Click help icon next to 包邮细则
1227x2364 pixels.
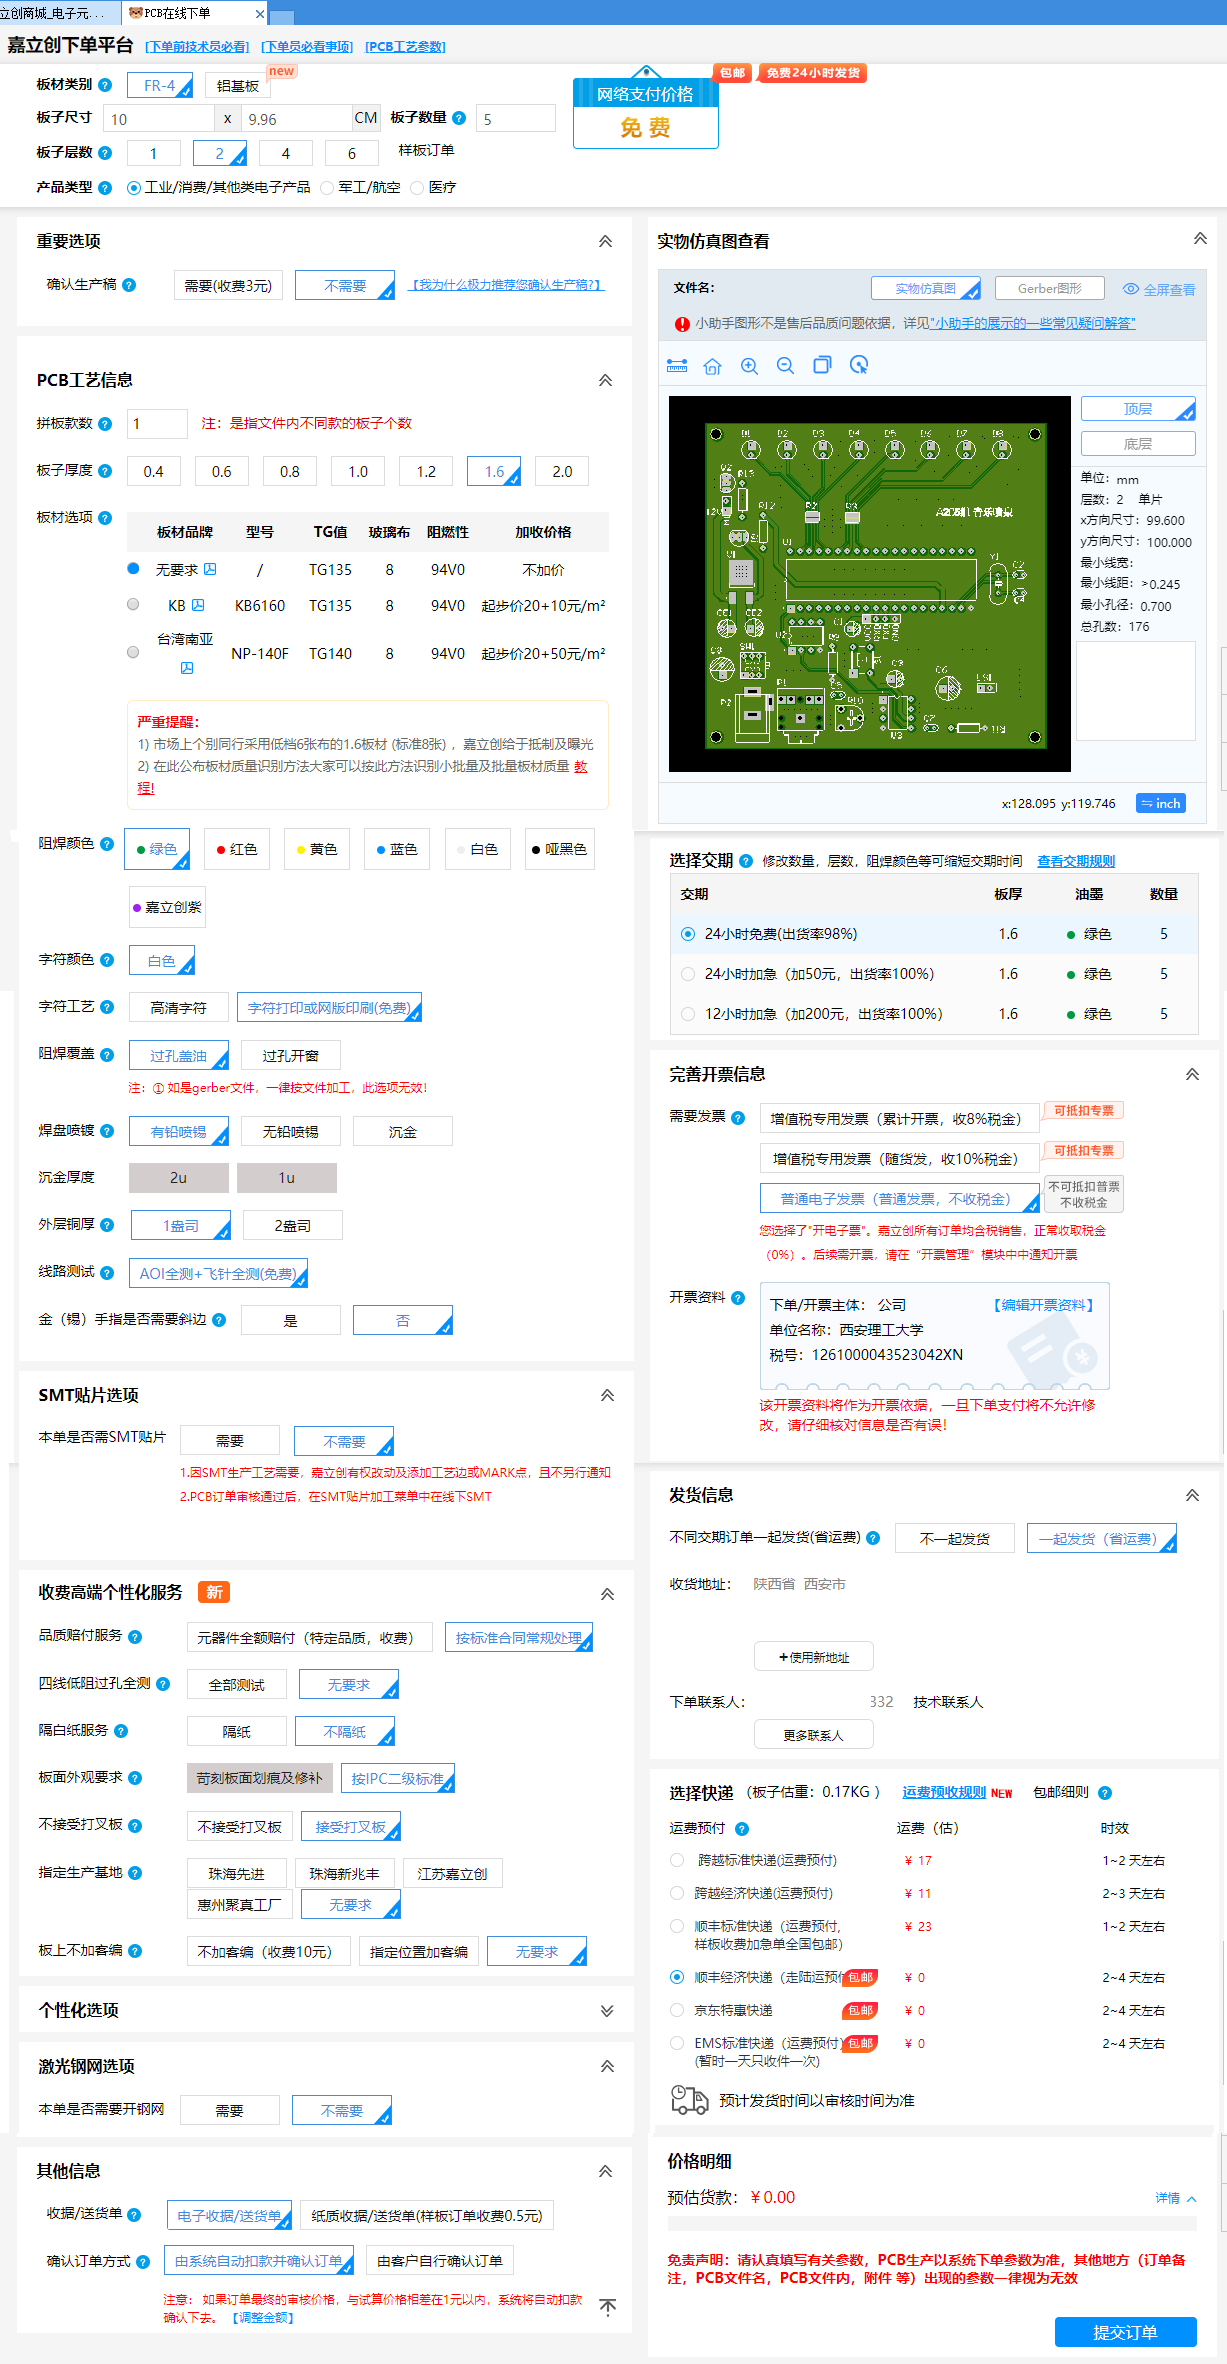click(x=1105, y=1793)
